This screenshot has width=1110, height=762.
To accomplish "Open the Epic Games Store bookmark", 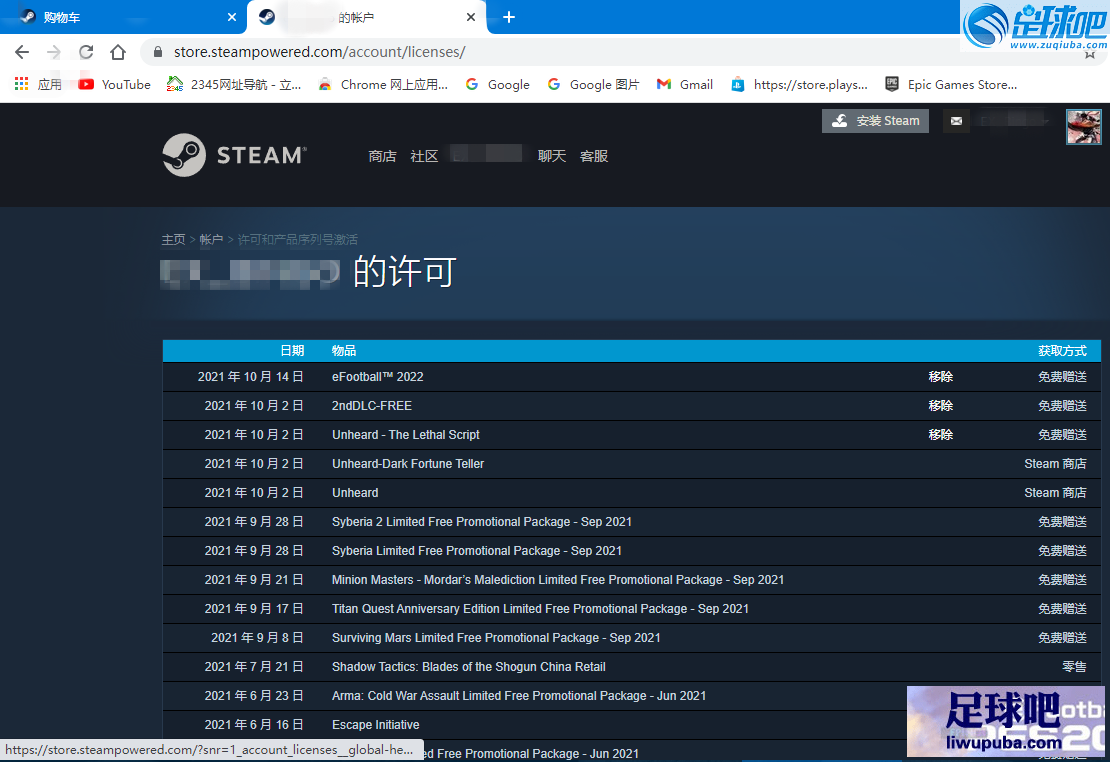I will 951,84.
